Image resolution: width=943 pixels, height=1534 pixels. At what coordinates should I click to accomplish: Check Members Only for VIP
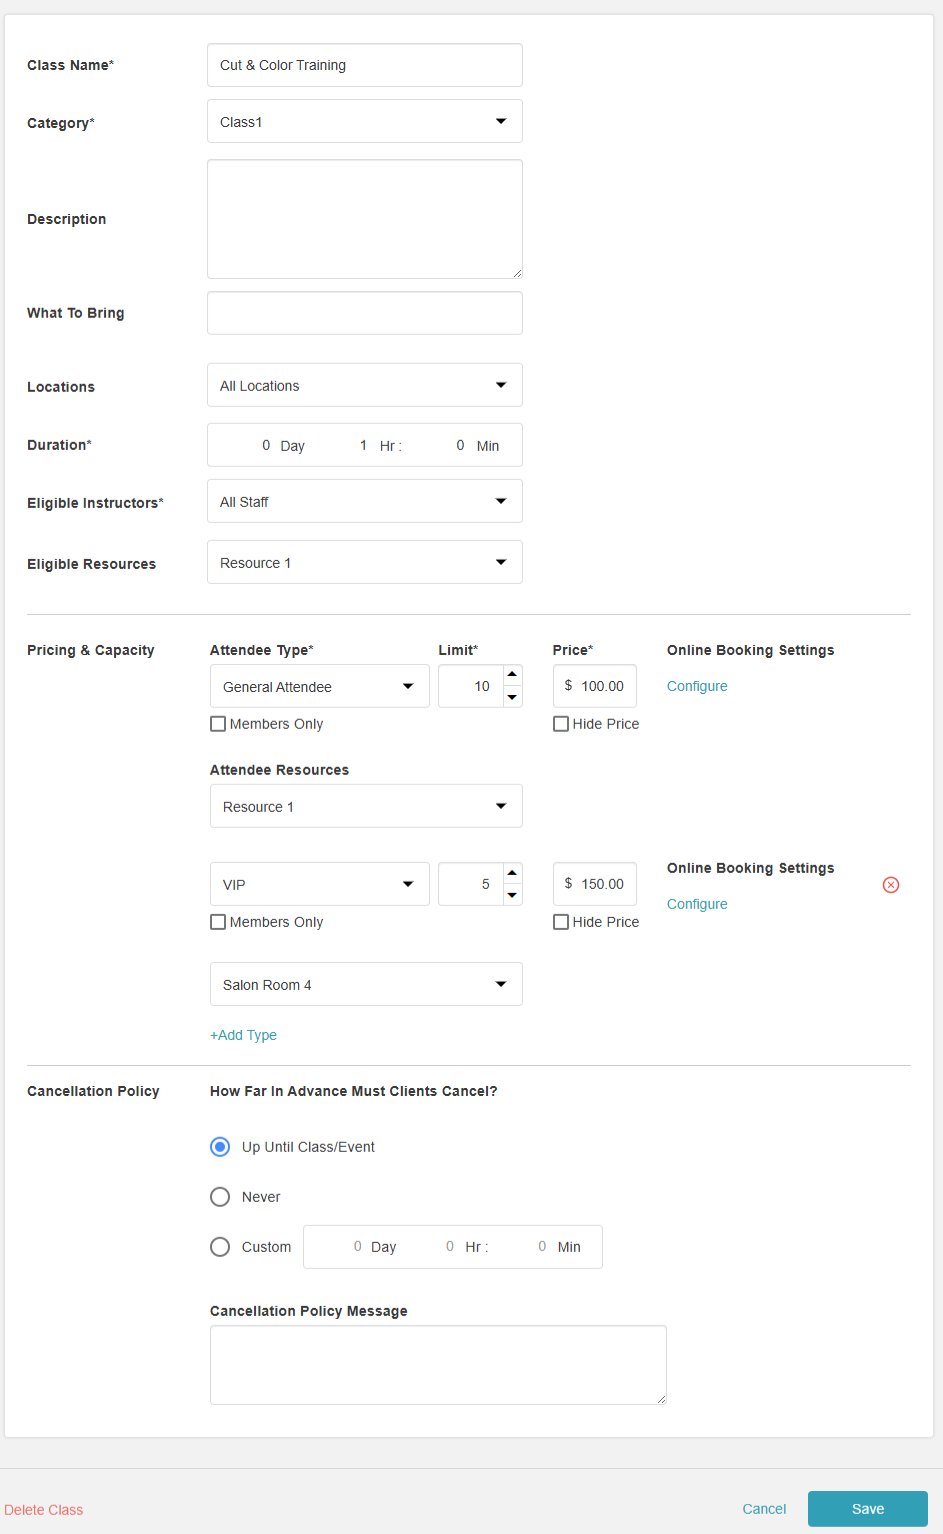click(218, 922)
